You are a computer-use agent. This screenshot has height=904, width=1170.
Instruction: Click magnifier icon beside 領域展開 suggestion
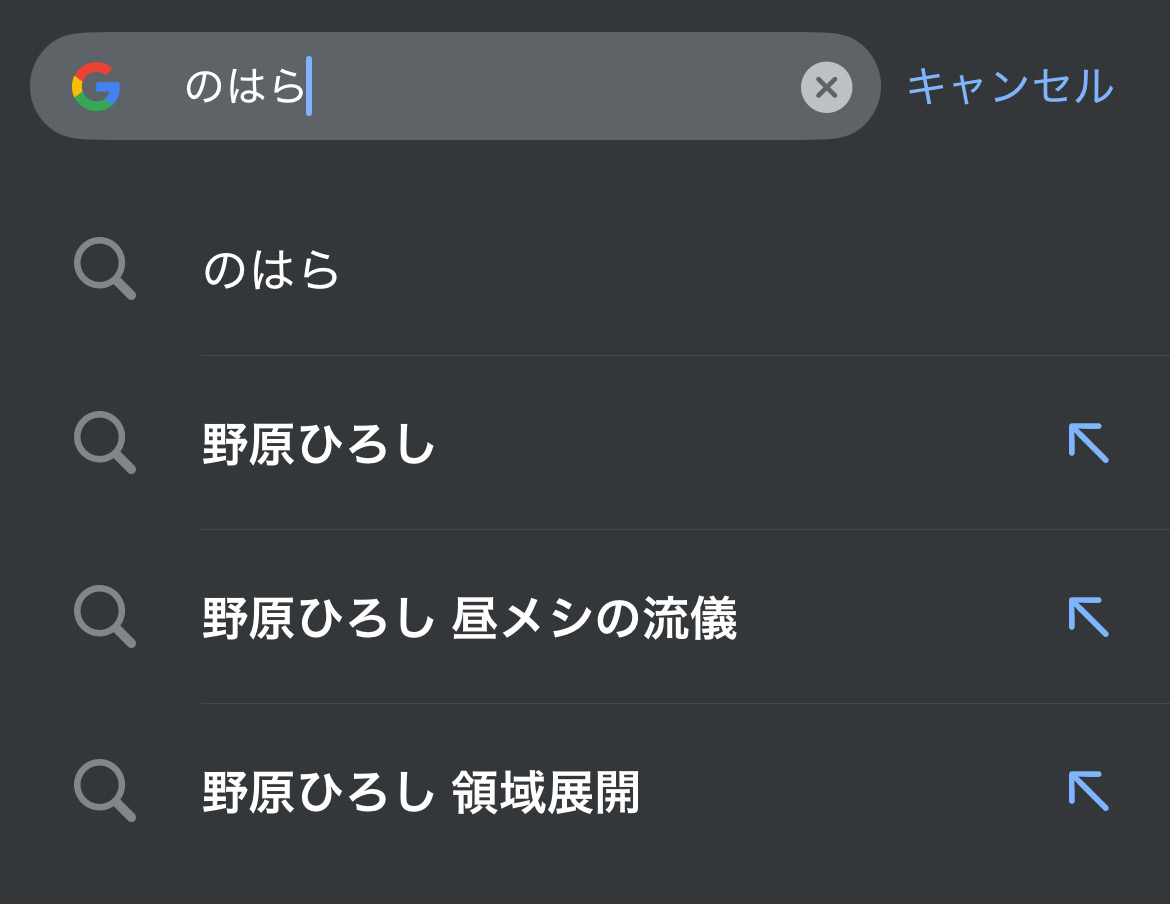(104, 790)
